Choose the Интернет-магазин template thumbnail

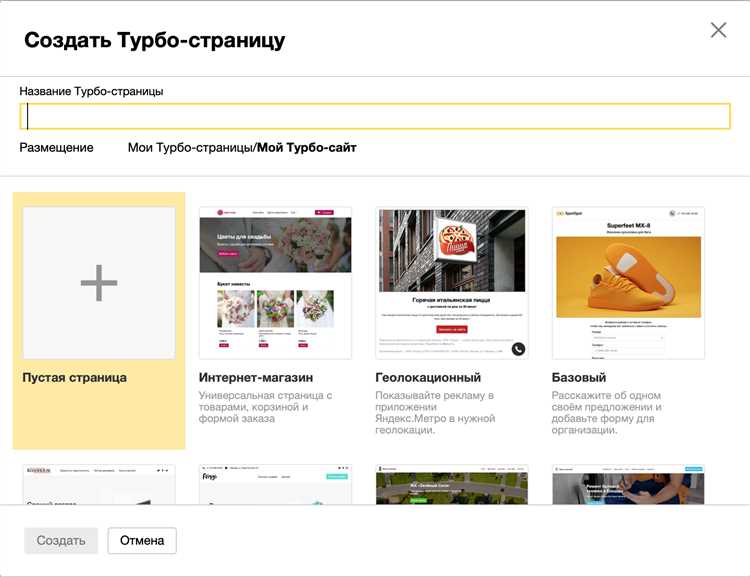(275, 283)
